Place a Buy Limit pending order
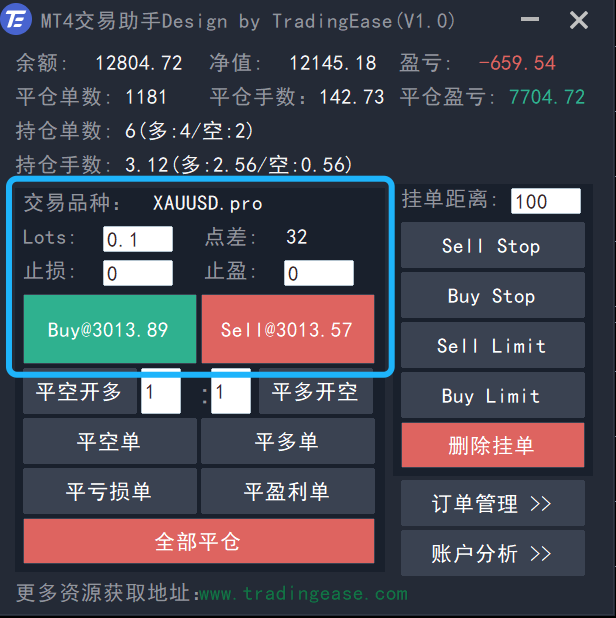Viewport: 616px width, 618px height. 492,396
